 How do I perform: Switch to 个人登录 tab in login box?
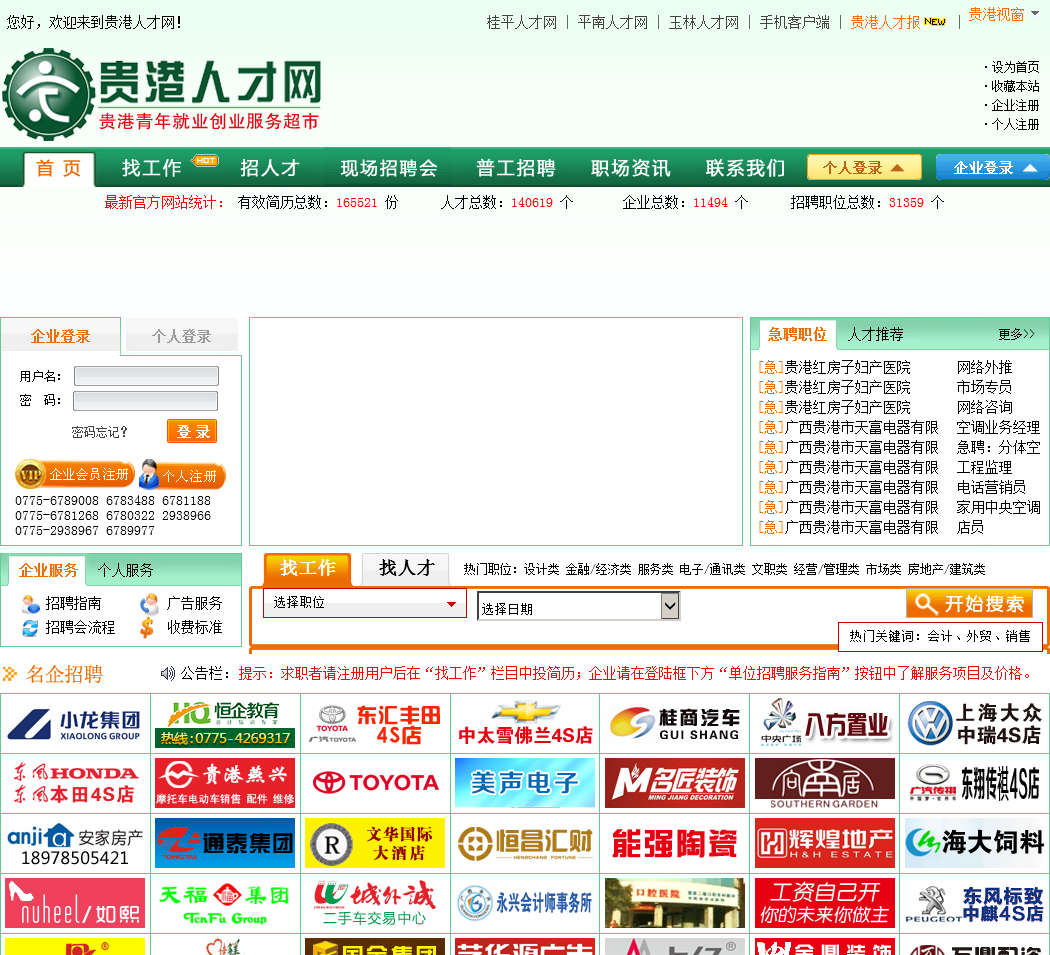(x=181, y=336)
